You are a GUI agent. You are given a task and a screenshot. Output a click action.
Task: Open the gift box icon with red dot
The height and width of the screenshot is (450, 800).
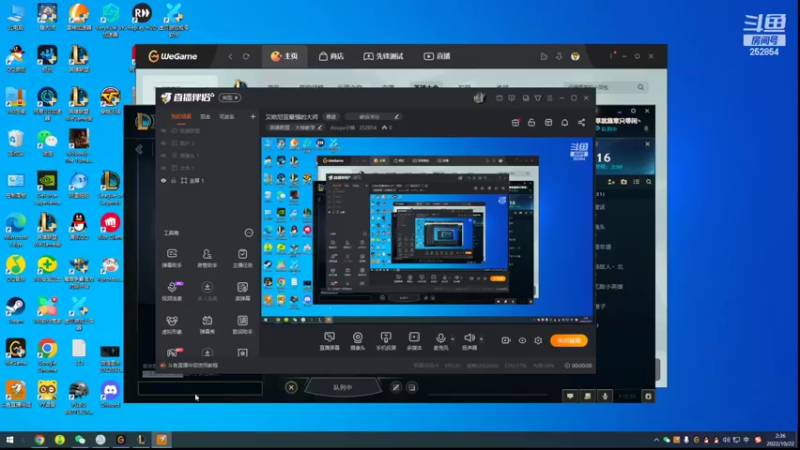coord(515,122)
